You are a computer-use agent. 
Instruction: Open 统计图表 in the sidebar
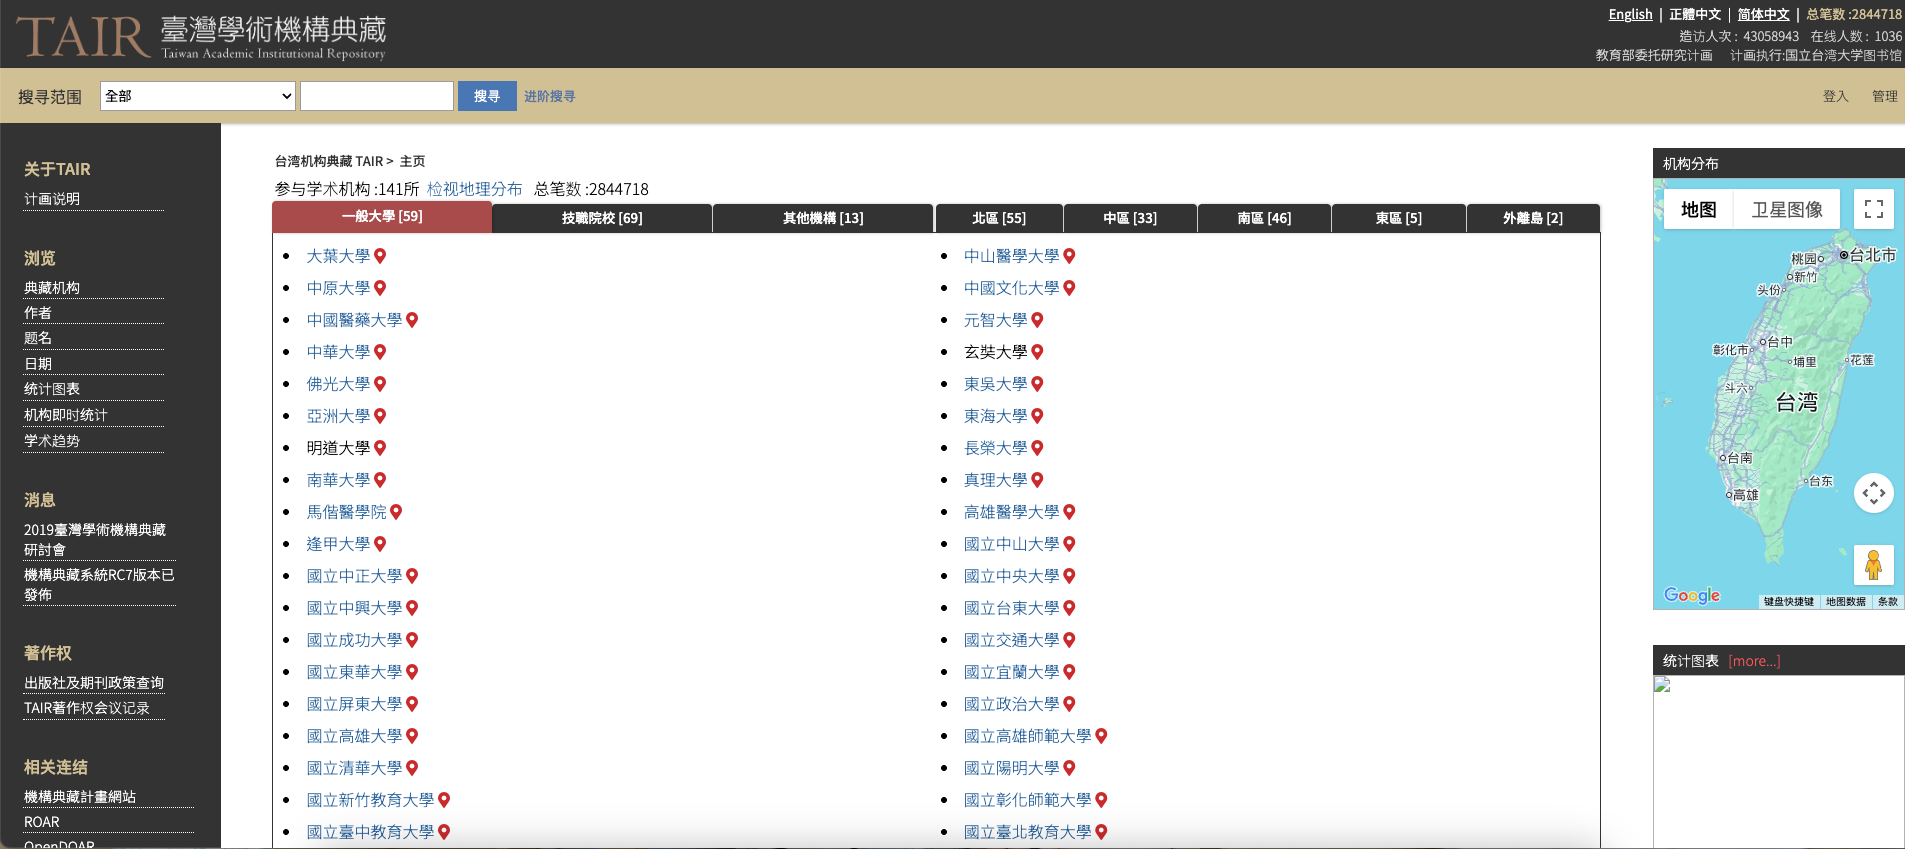[x=52, y=389]
